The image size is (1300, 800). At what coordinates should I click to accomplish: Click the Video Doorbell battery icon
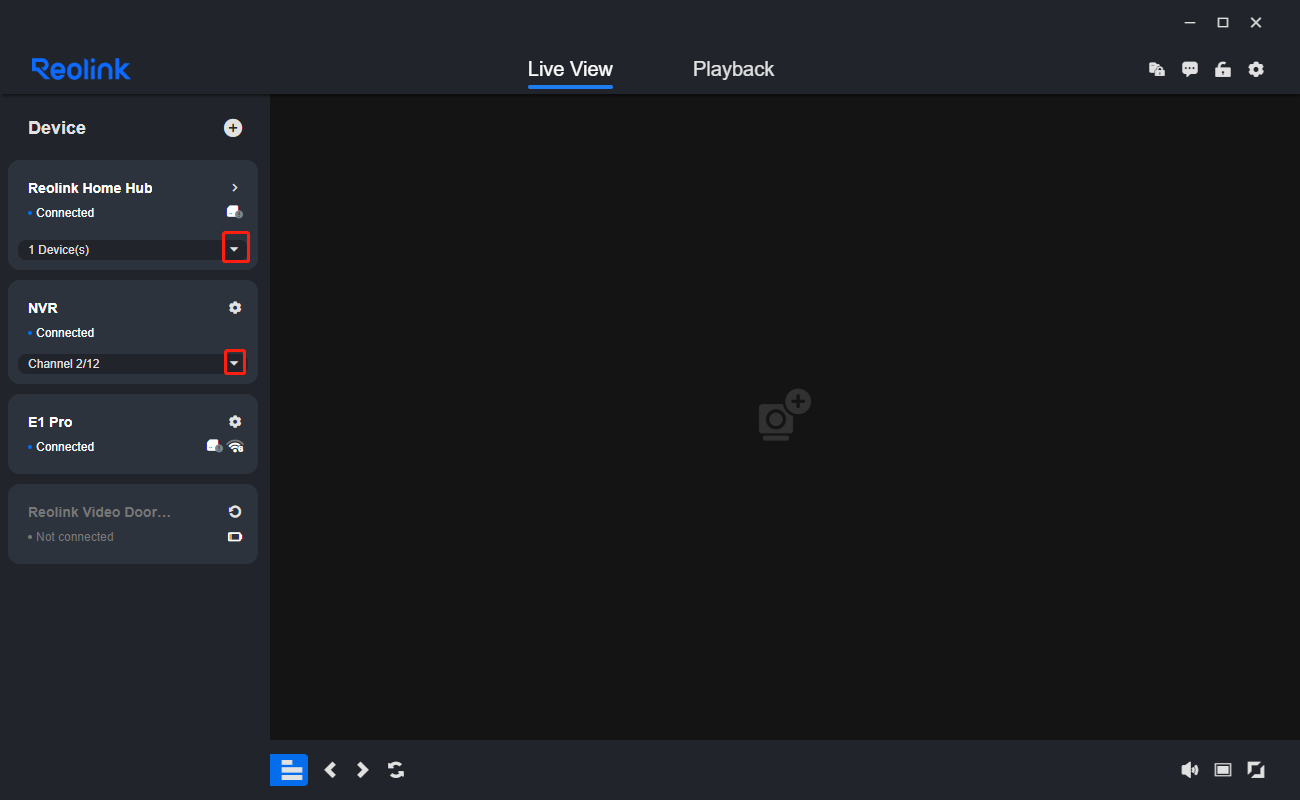coord(235,537)
